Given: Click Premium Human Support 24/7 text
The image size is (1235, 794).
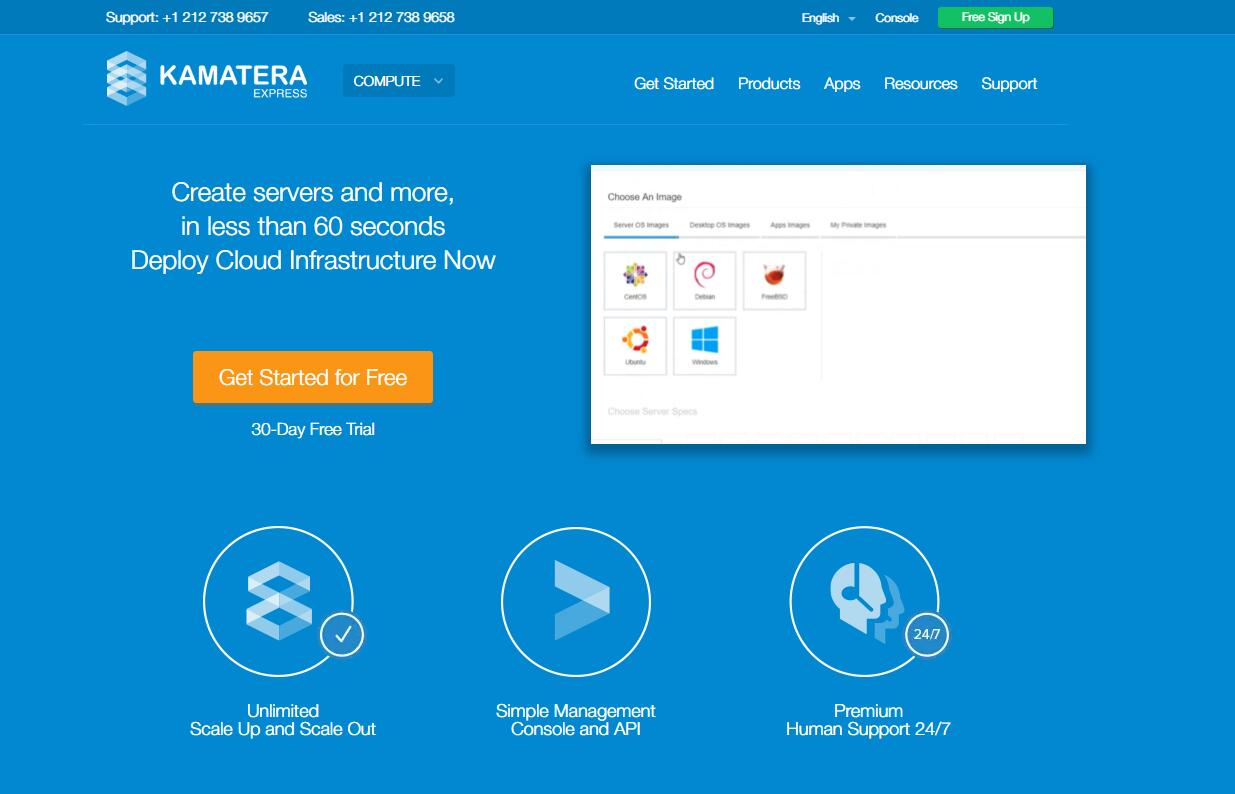Looking at the screenshot, I should point(868,720).
